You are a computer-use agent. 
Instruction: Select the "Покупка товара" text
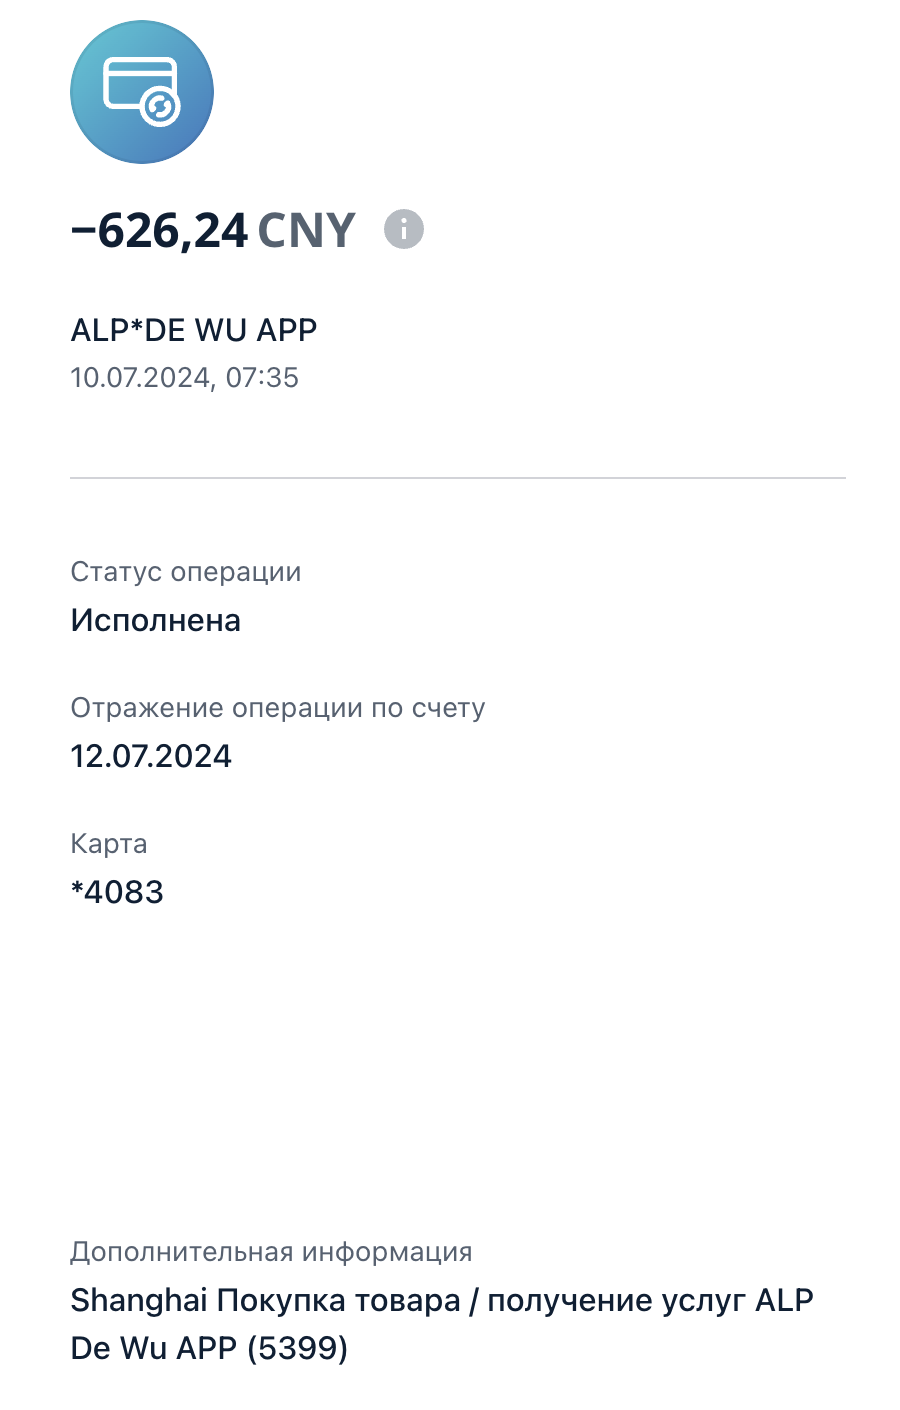[x=339, y=1301]
